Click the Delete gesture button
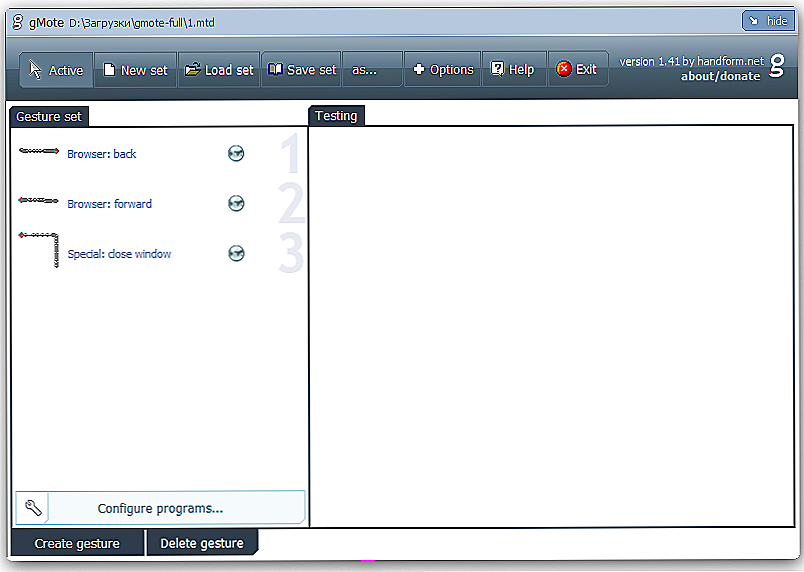Image resolution: width=804 pixels, height=572 pixels. 202,543
